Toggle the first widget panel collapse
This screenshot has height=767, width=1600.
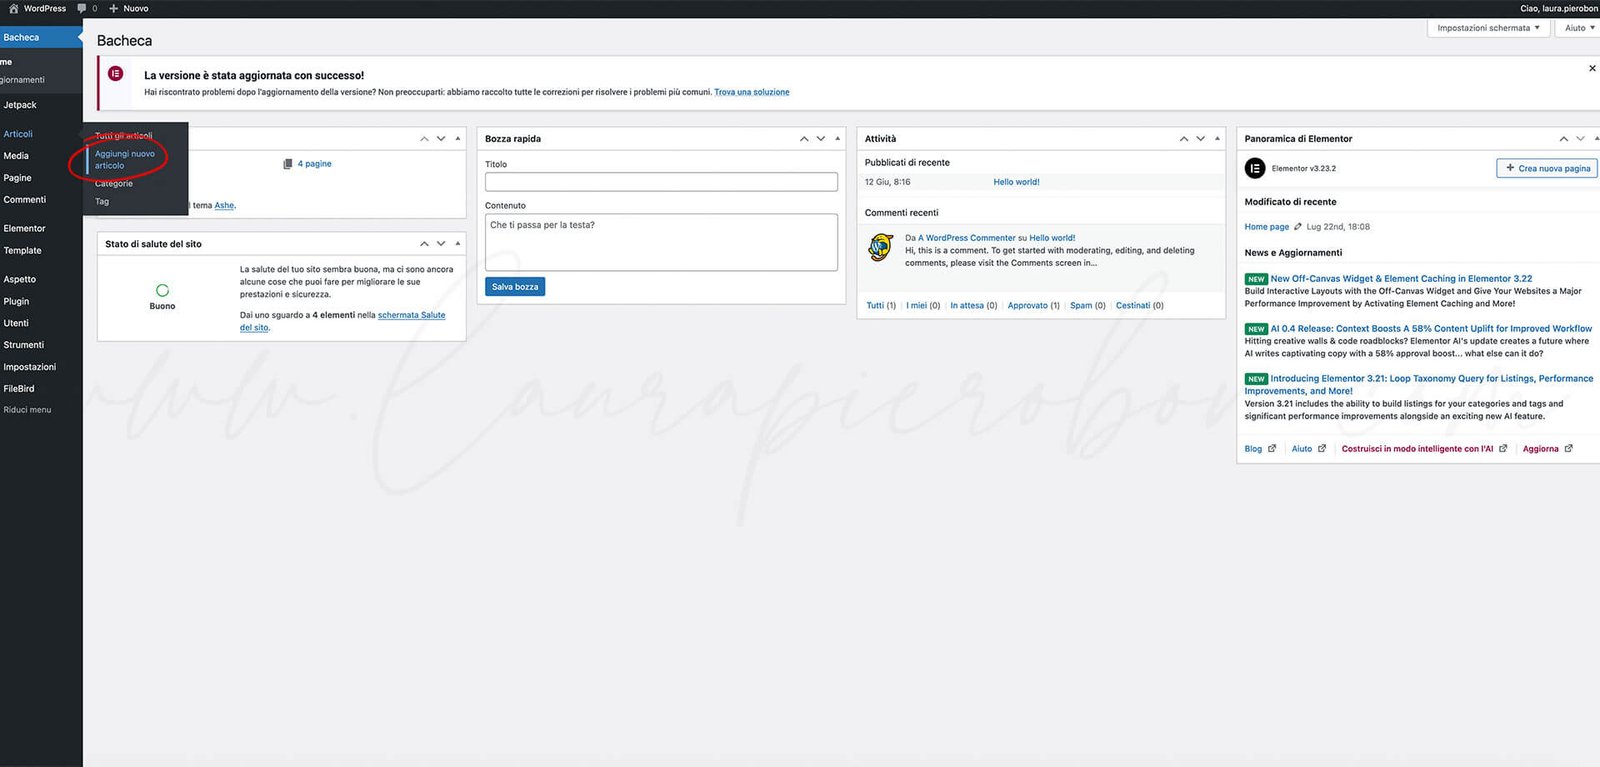[458, 139]
